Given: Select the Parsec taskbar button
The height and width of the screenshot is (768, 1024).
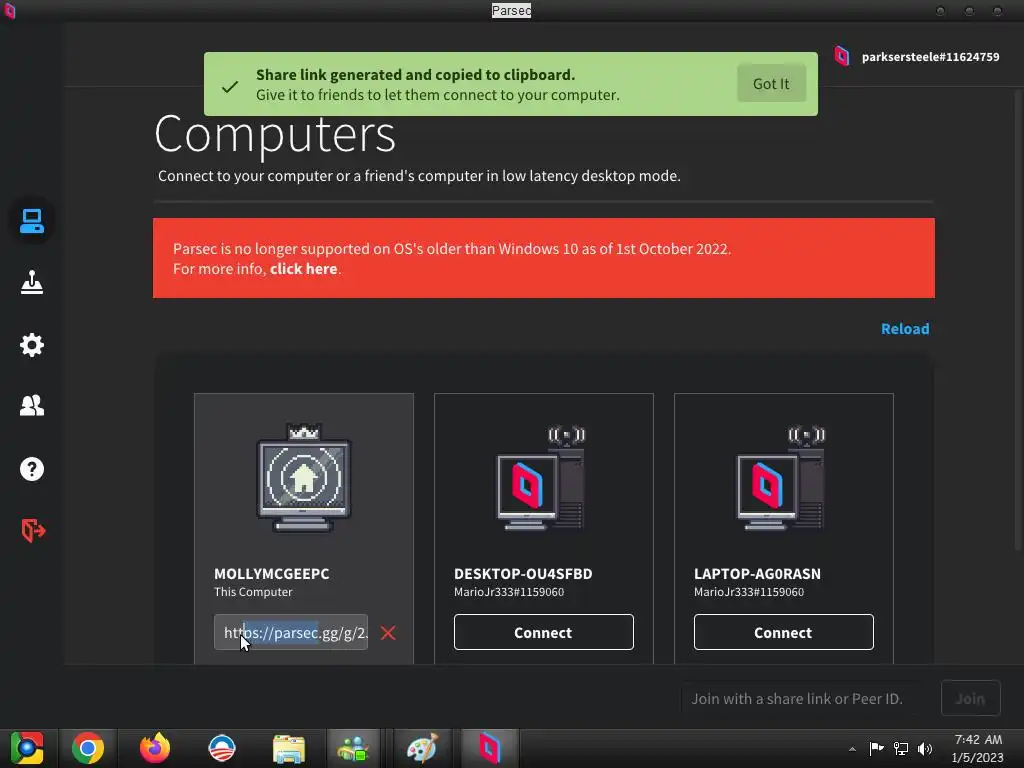Looking at the screenshot, I should pyautogui.click(x=490, y=748).
